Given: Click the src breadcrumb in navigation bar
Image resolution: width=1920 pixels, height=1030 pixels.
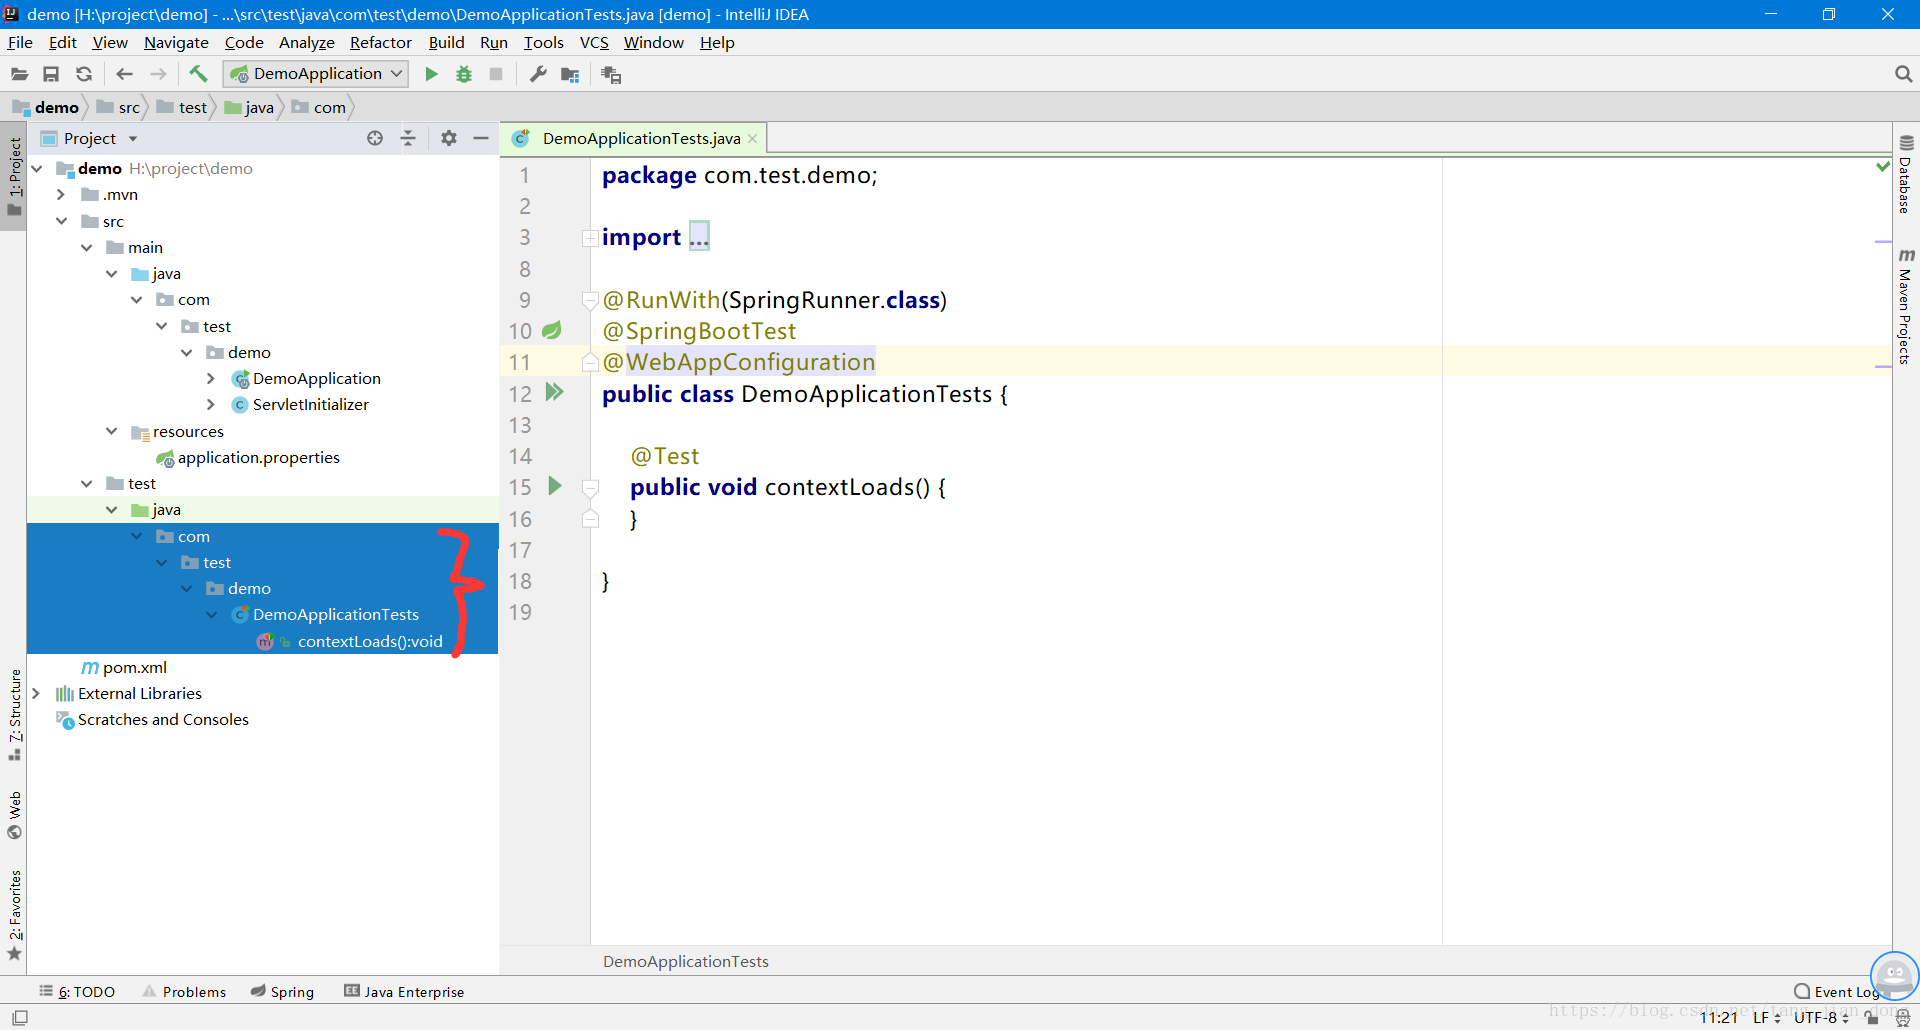Looking at the screenshot, I should pos(118,107).
